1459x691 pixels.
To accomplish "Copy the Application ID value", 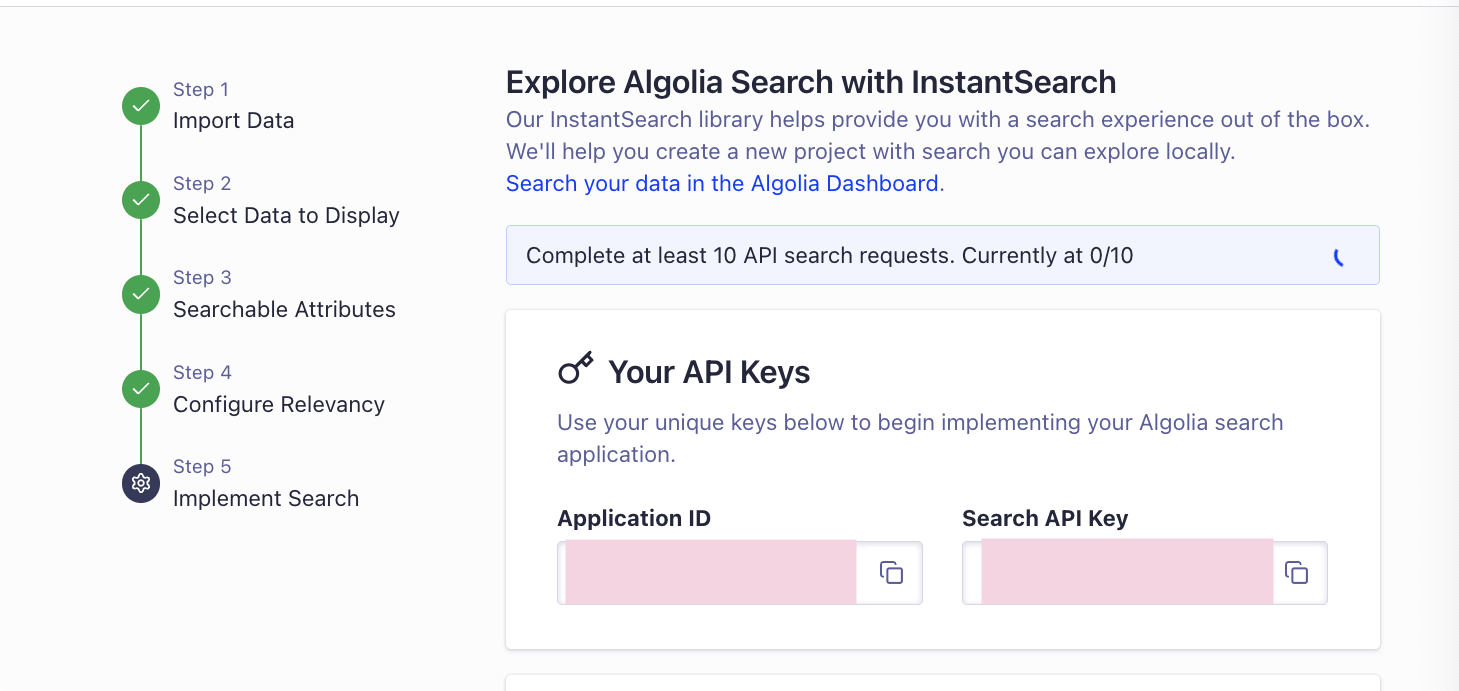I will point(891,573).
